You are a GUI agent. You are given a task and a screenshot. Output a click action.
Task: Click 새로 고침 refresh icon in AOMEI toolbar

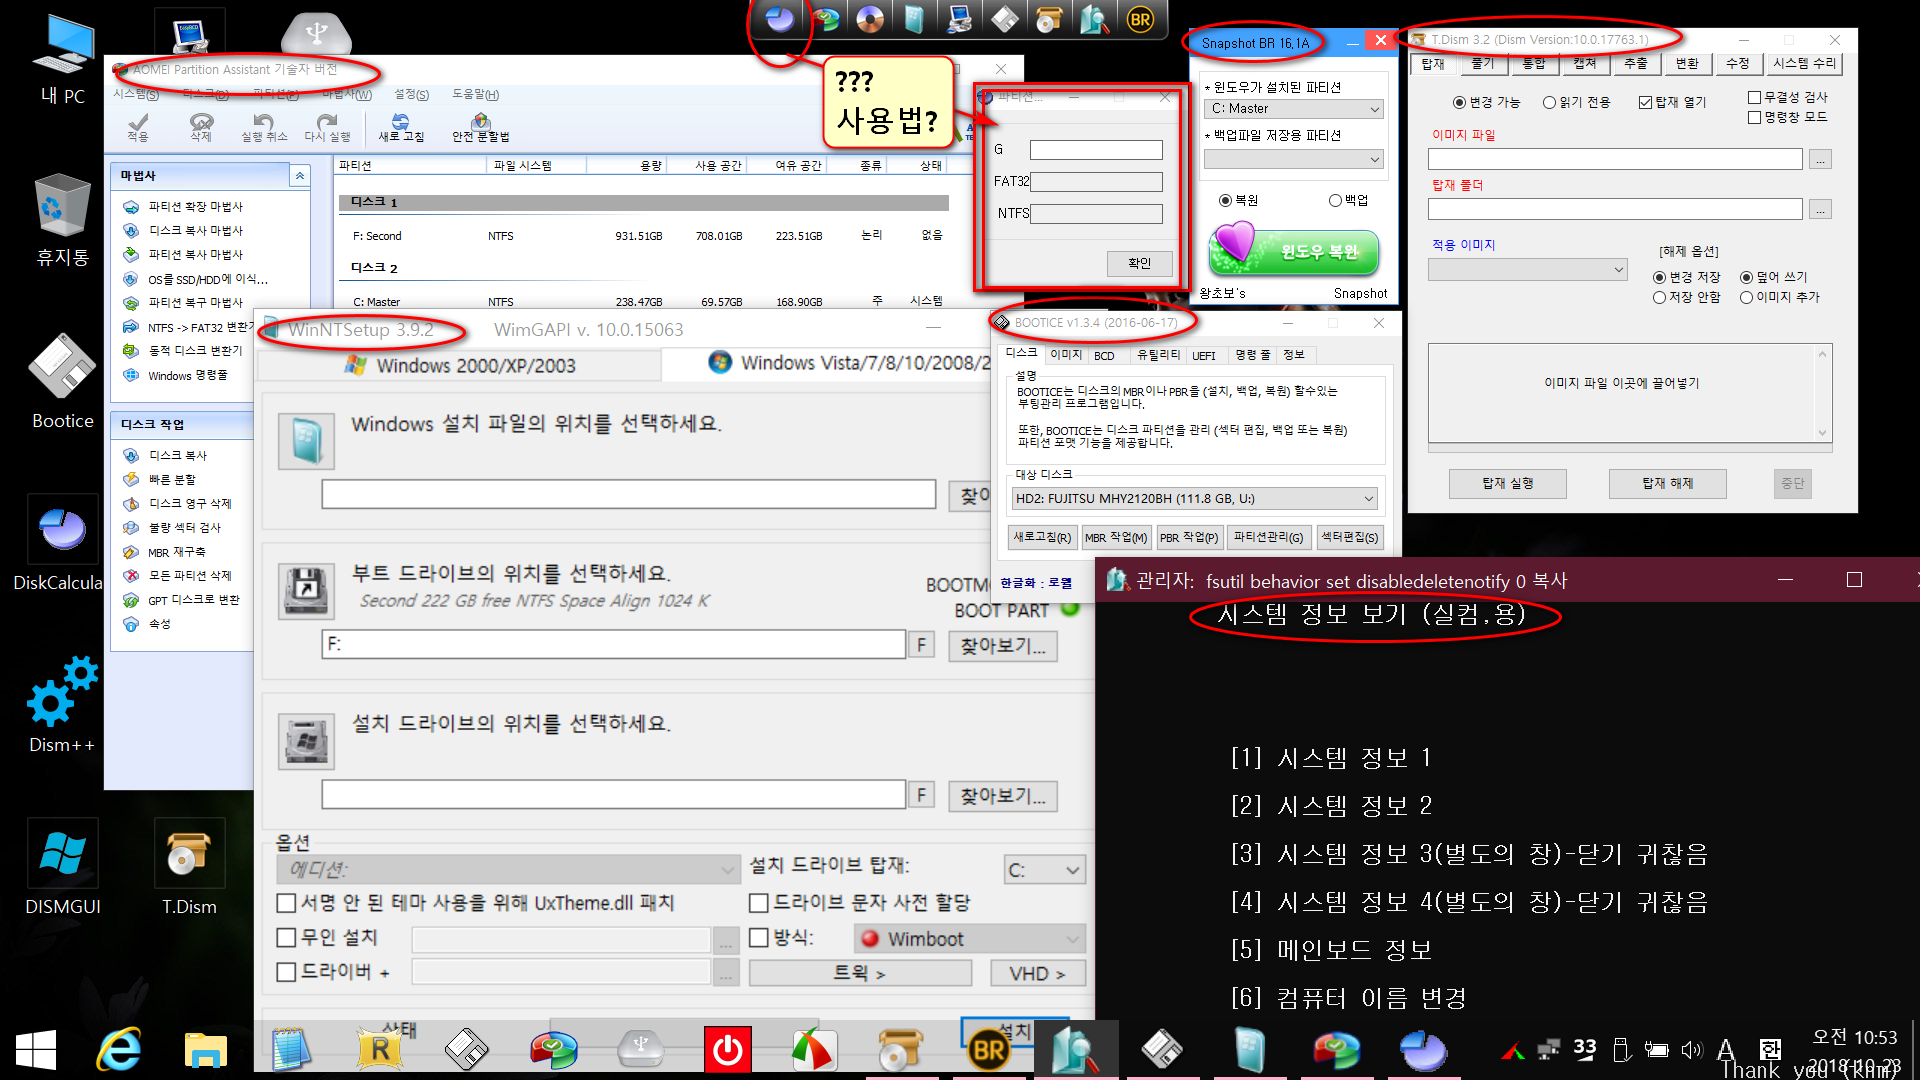click(401, 126)
